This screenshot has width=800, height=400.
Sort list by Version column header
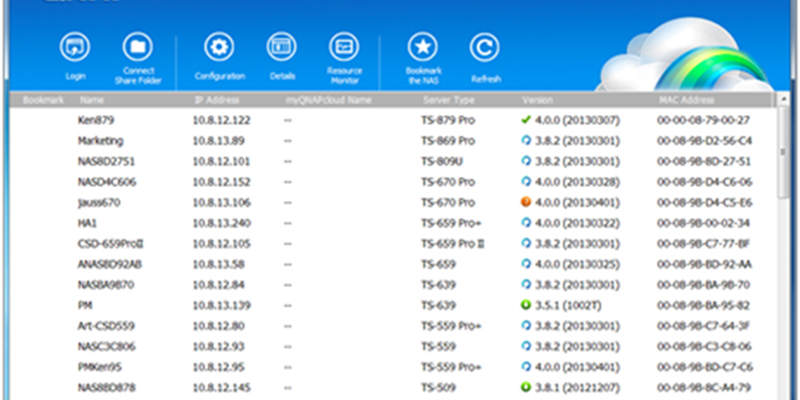pyautogui.click(x=537, y=100)
